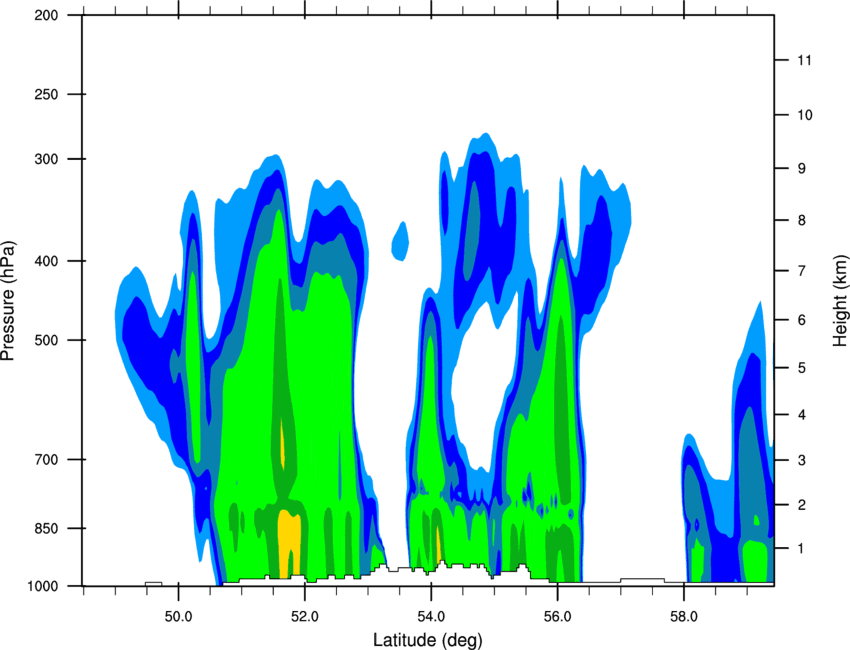Viewport: 850px width, 650px height.
Task: Click the 52.0 latitude tick label
Action: pos(305,616)
